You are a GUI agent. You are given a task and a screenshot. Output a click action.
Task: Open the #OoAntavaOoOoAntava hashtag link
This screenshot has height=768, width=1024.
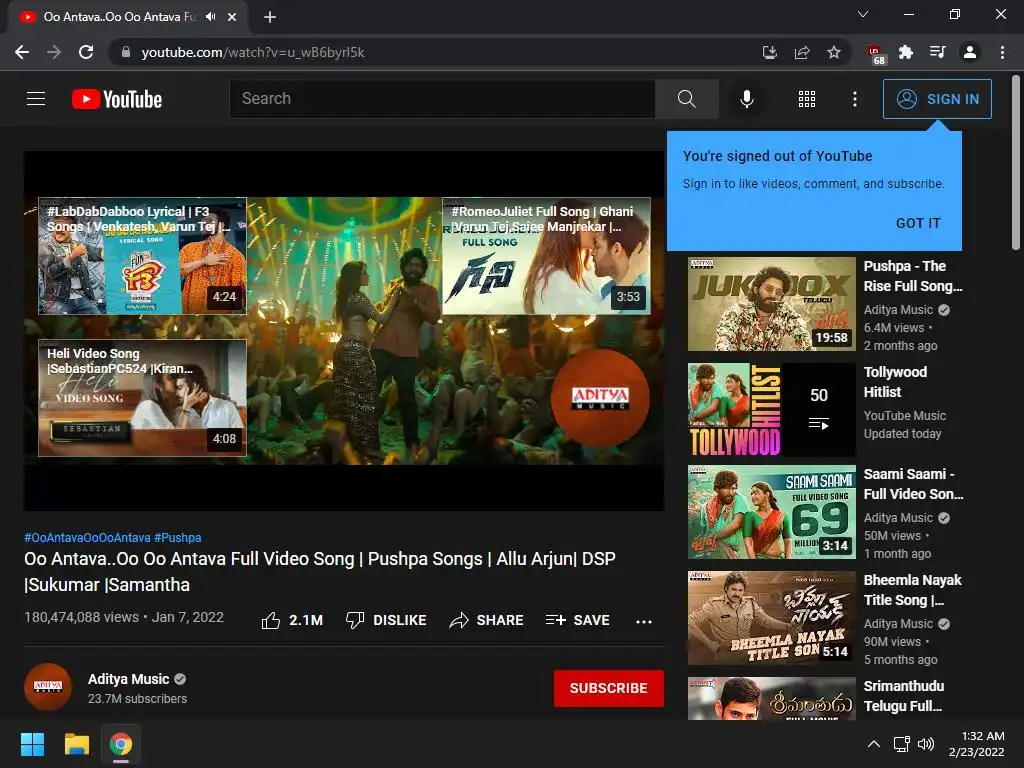88,537
